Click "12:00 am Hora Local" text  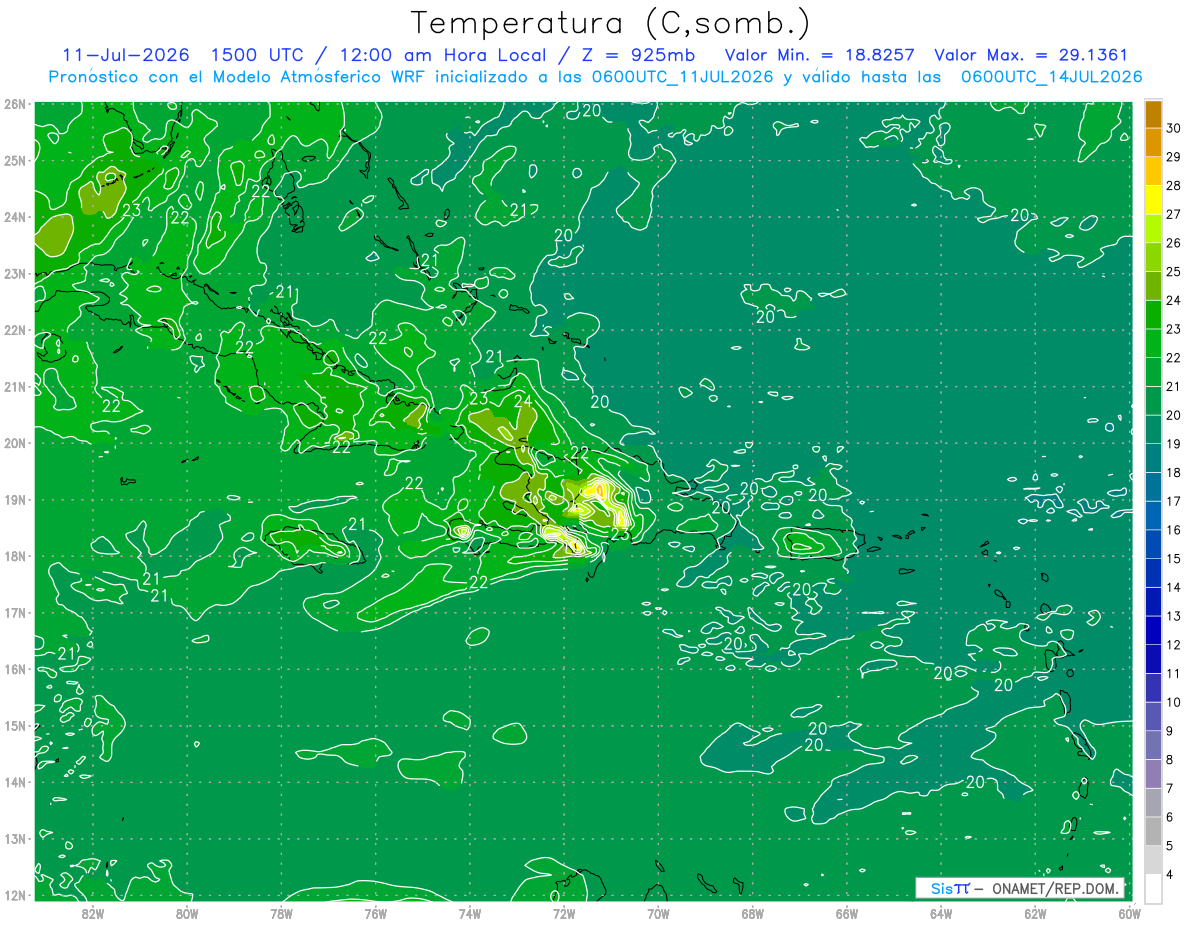pos(441,55)
